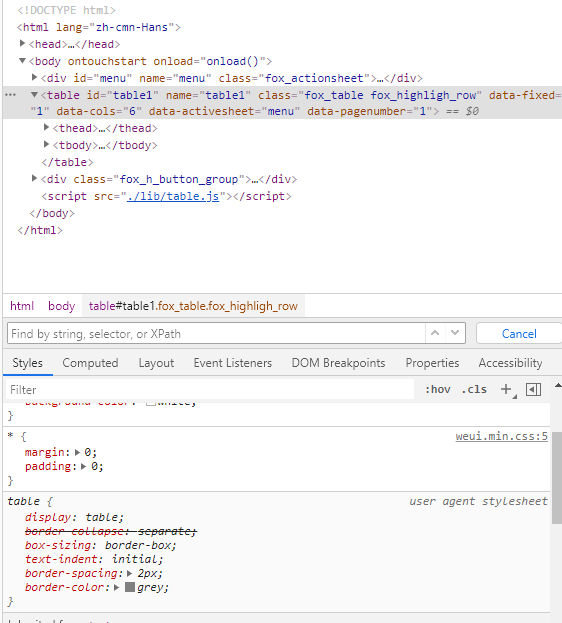Click the 'text-indent: initial;' declaration
Image resolution: width=562 pixels, height=623 pixels.
pos(94,559)
